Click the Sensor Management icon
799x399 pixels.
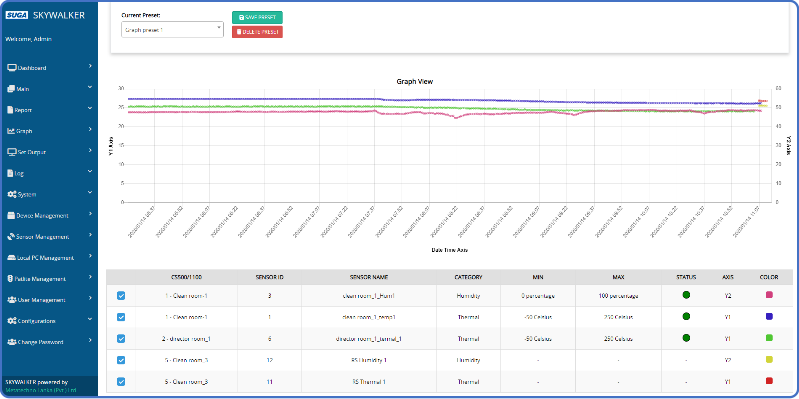click(11, 237)
